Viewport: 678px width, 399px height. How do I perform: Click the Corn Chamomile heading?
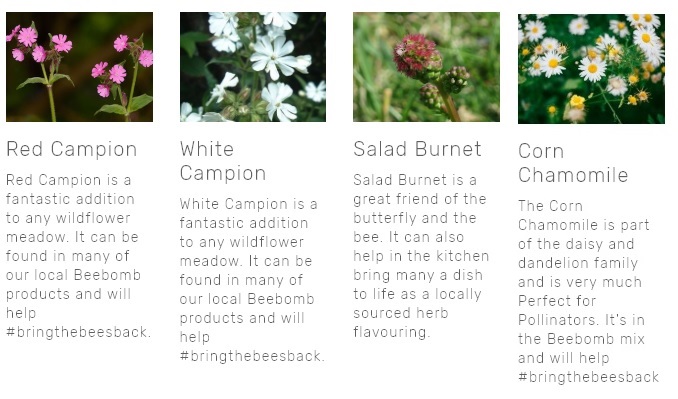tap(573, 163)
